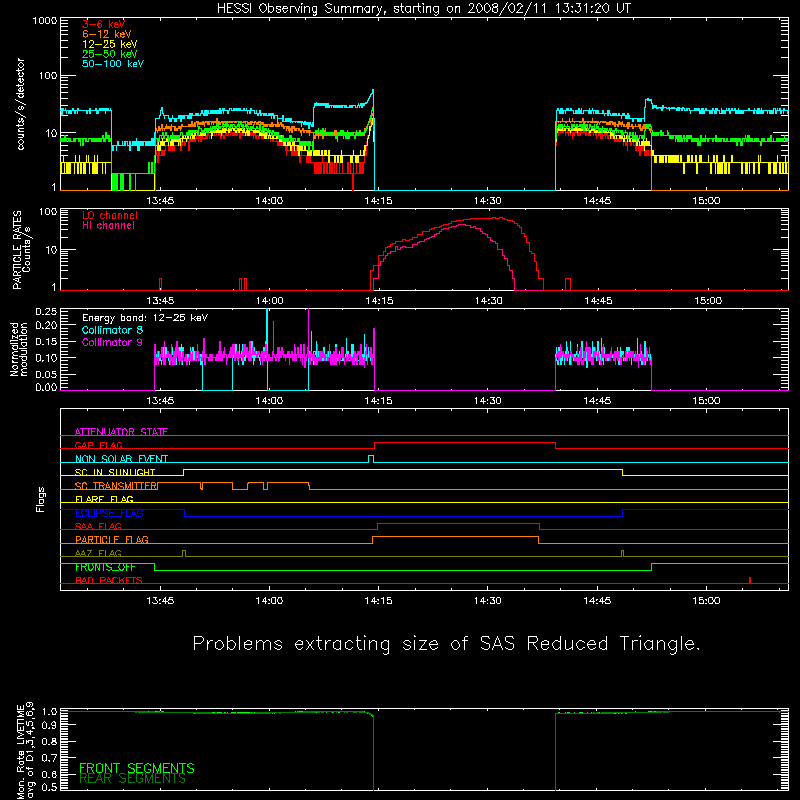
Task: Select the 3-6 keV legend label
Action: (103, 24)
